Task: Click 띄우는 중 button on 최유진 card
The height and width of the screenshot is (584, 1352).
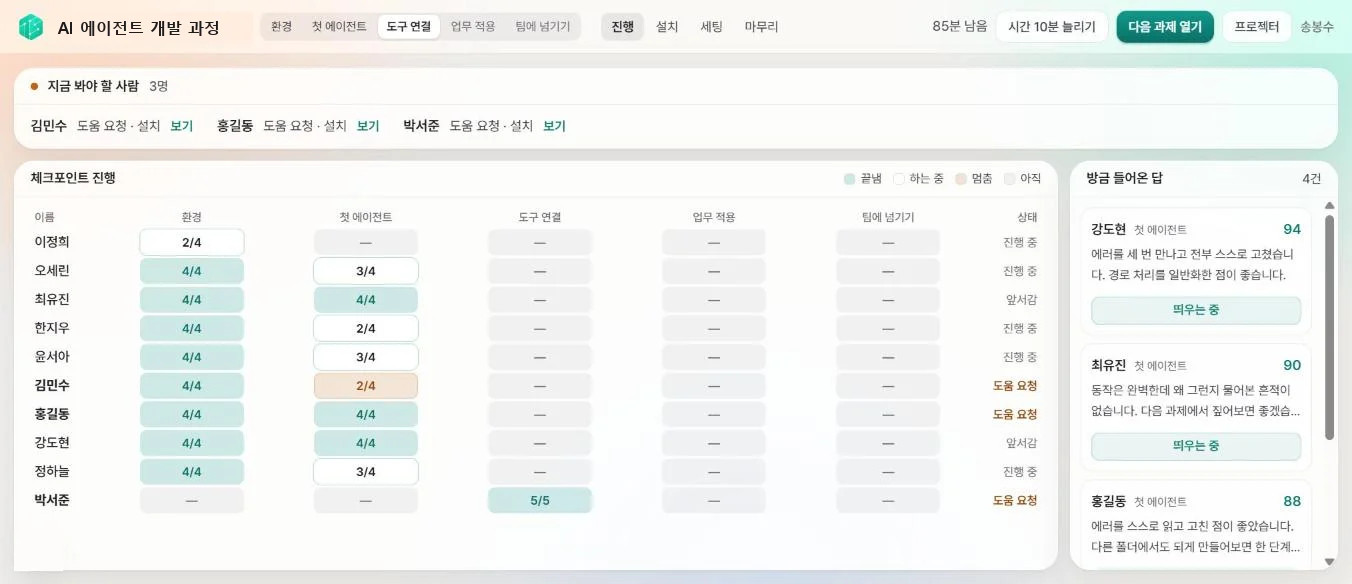Action: click(1196, 446)
